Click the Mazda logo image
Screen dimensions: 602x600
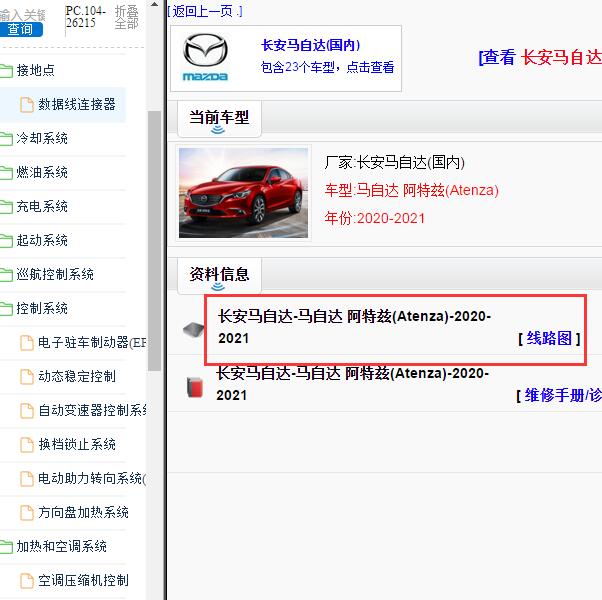point(205,58)
